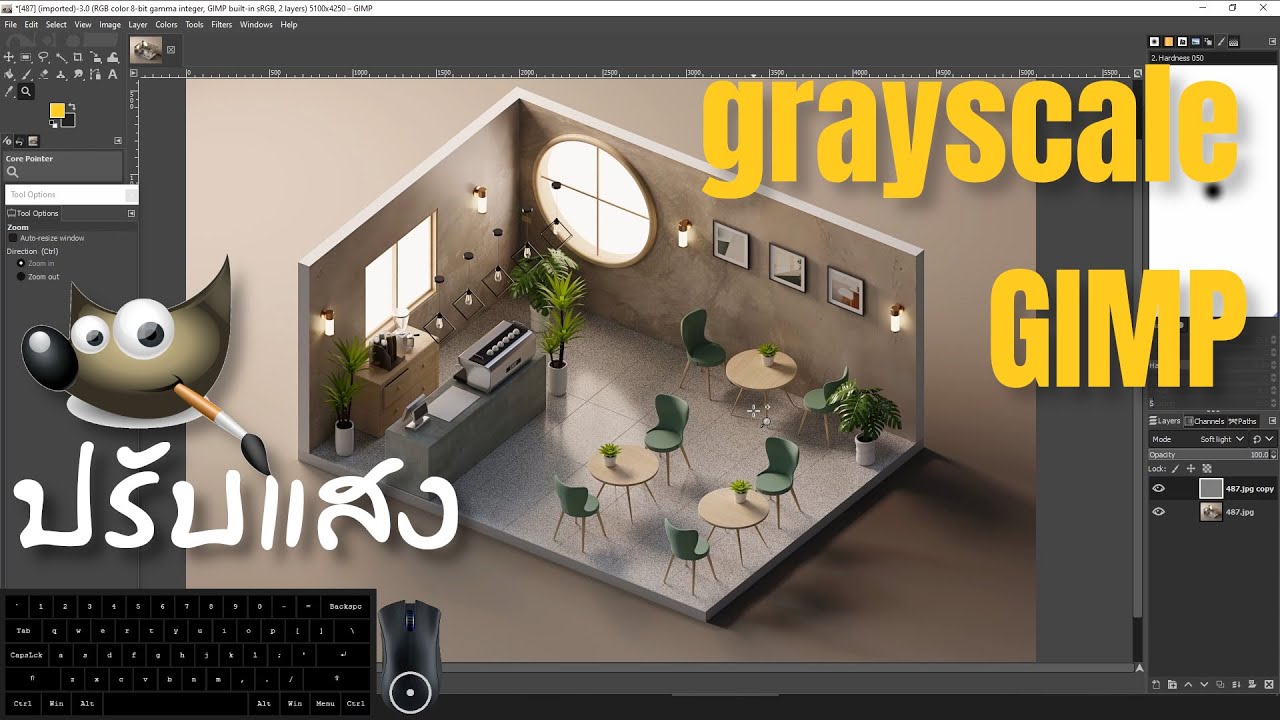
Task: Open the Paint Dynamics tab
Action: tap(1208, 42)
